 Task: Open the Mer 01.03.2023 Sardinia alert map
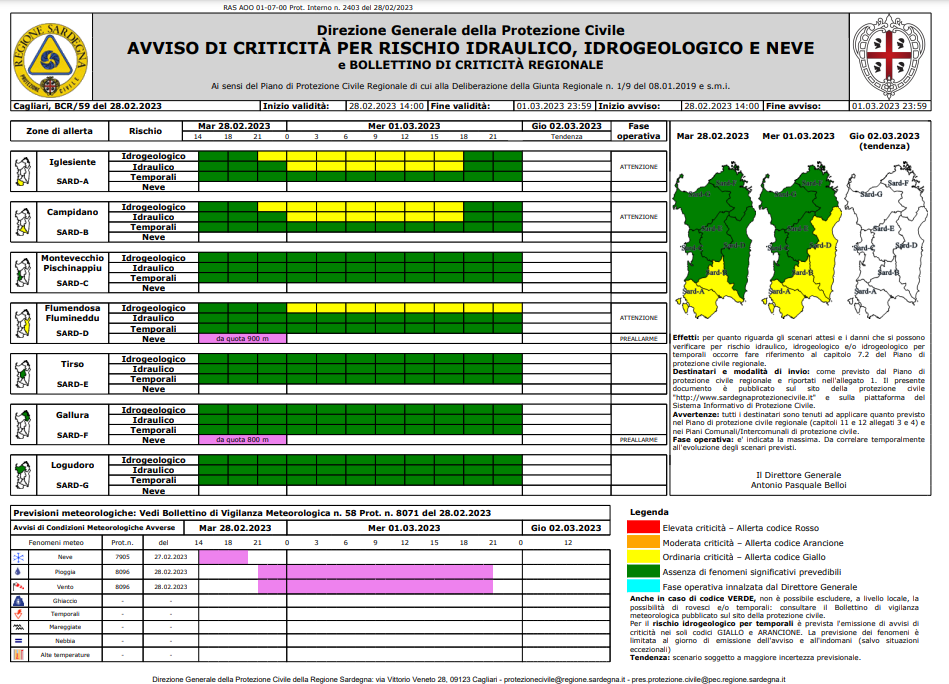point(800,241)
